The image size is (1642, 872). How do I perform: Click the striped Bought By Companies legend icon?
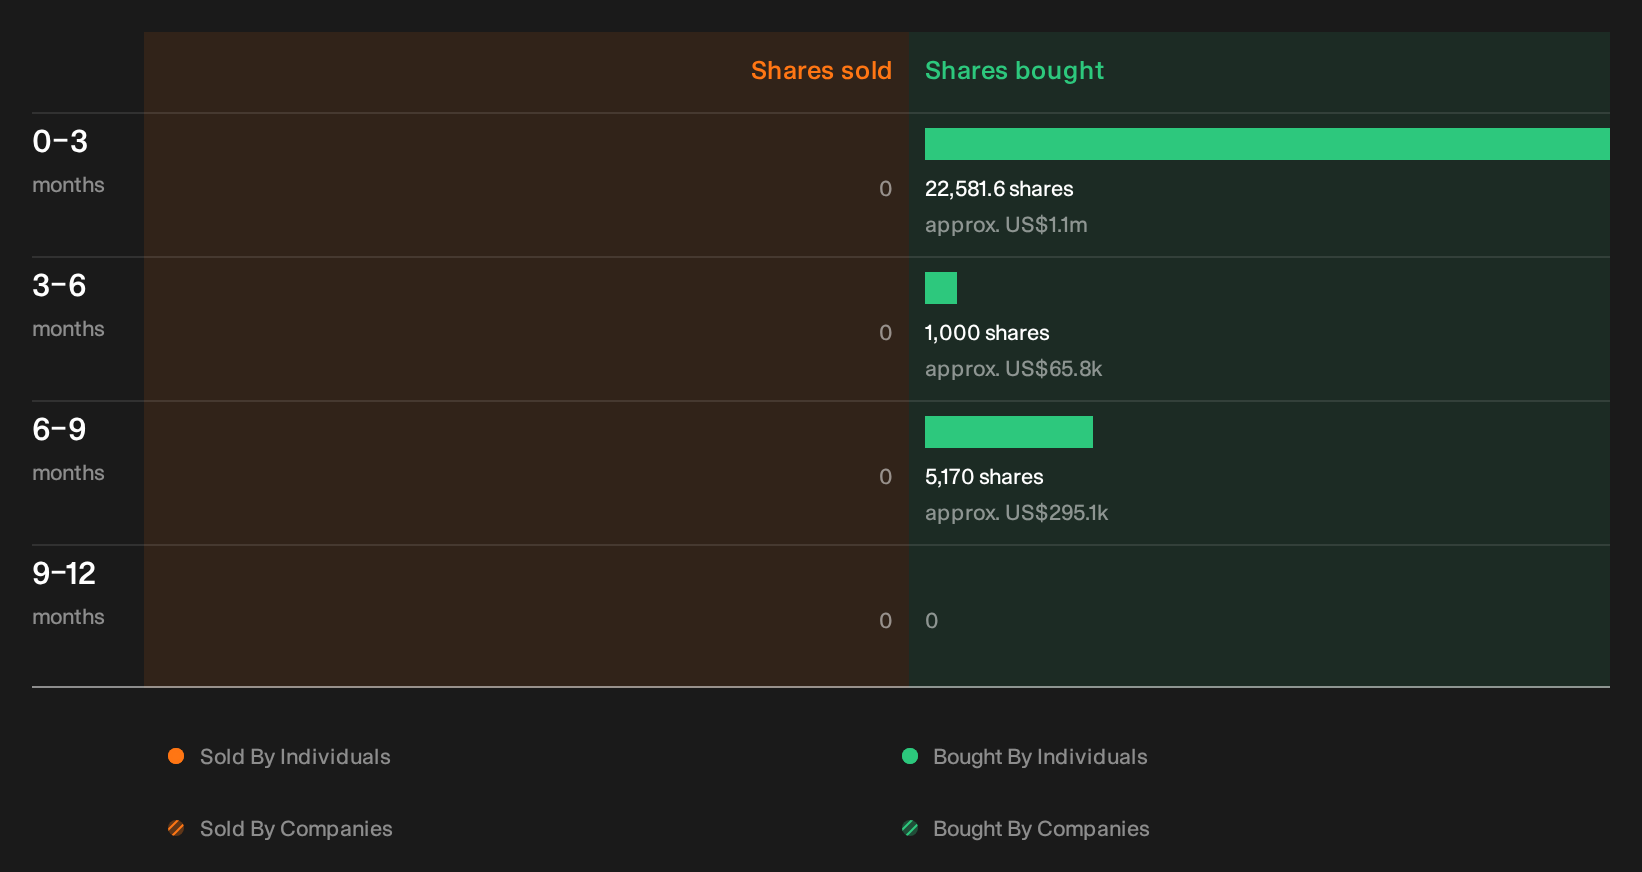(x=910, y=828)
